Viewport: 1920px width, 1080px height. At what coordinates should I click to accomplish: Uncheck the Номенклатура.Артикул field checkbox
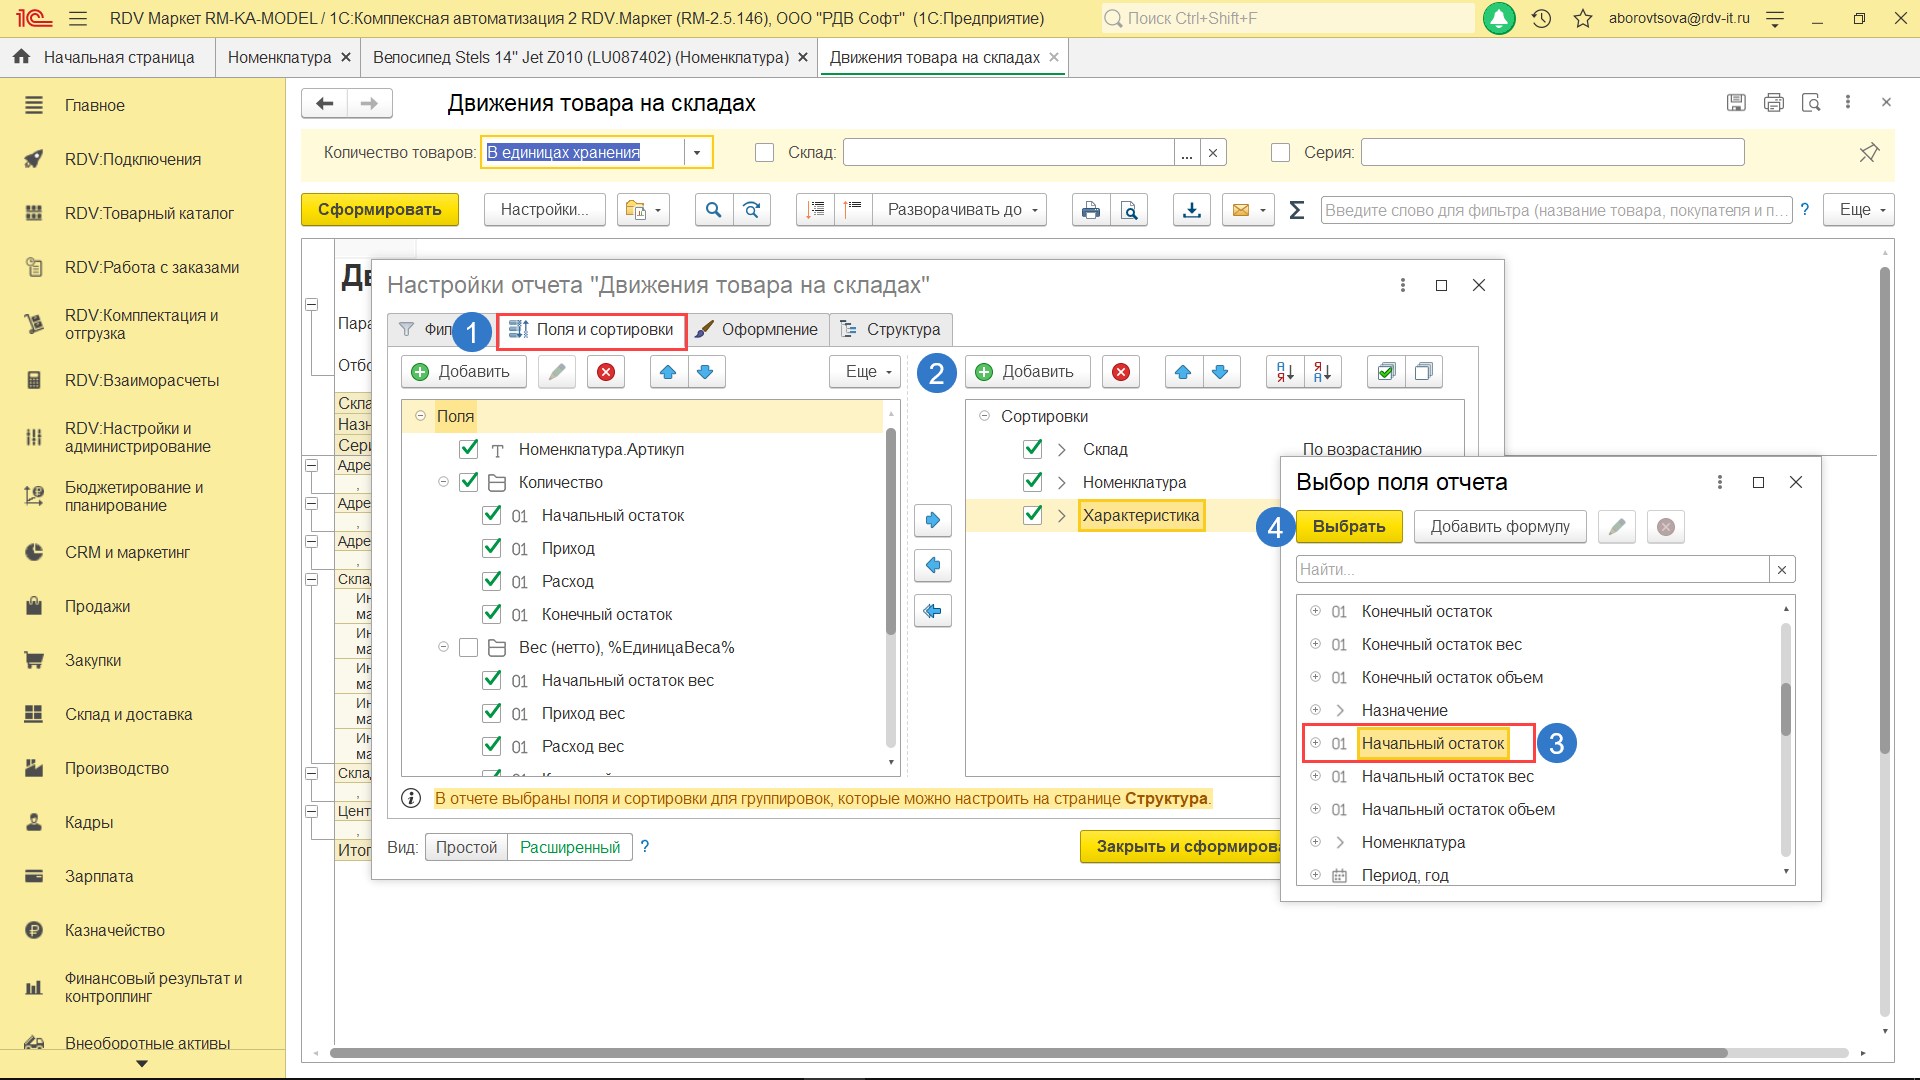click(469, 449)
